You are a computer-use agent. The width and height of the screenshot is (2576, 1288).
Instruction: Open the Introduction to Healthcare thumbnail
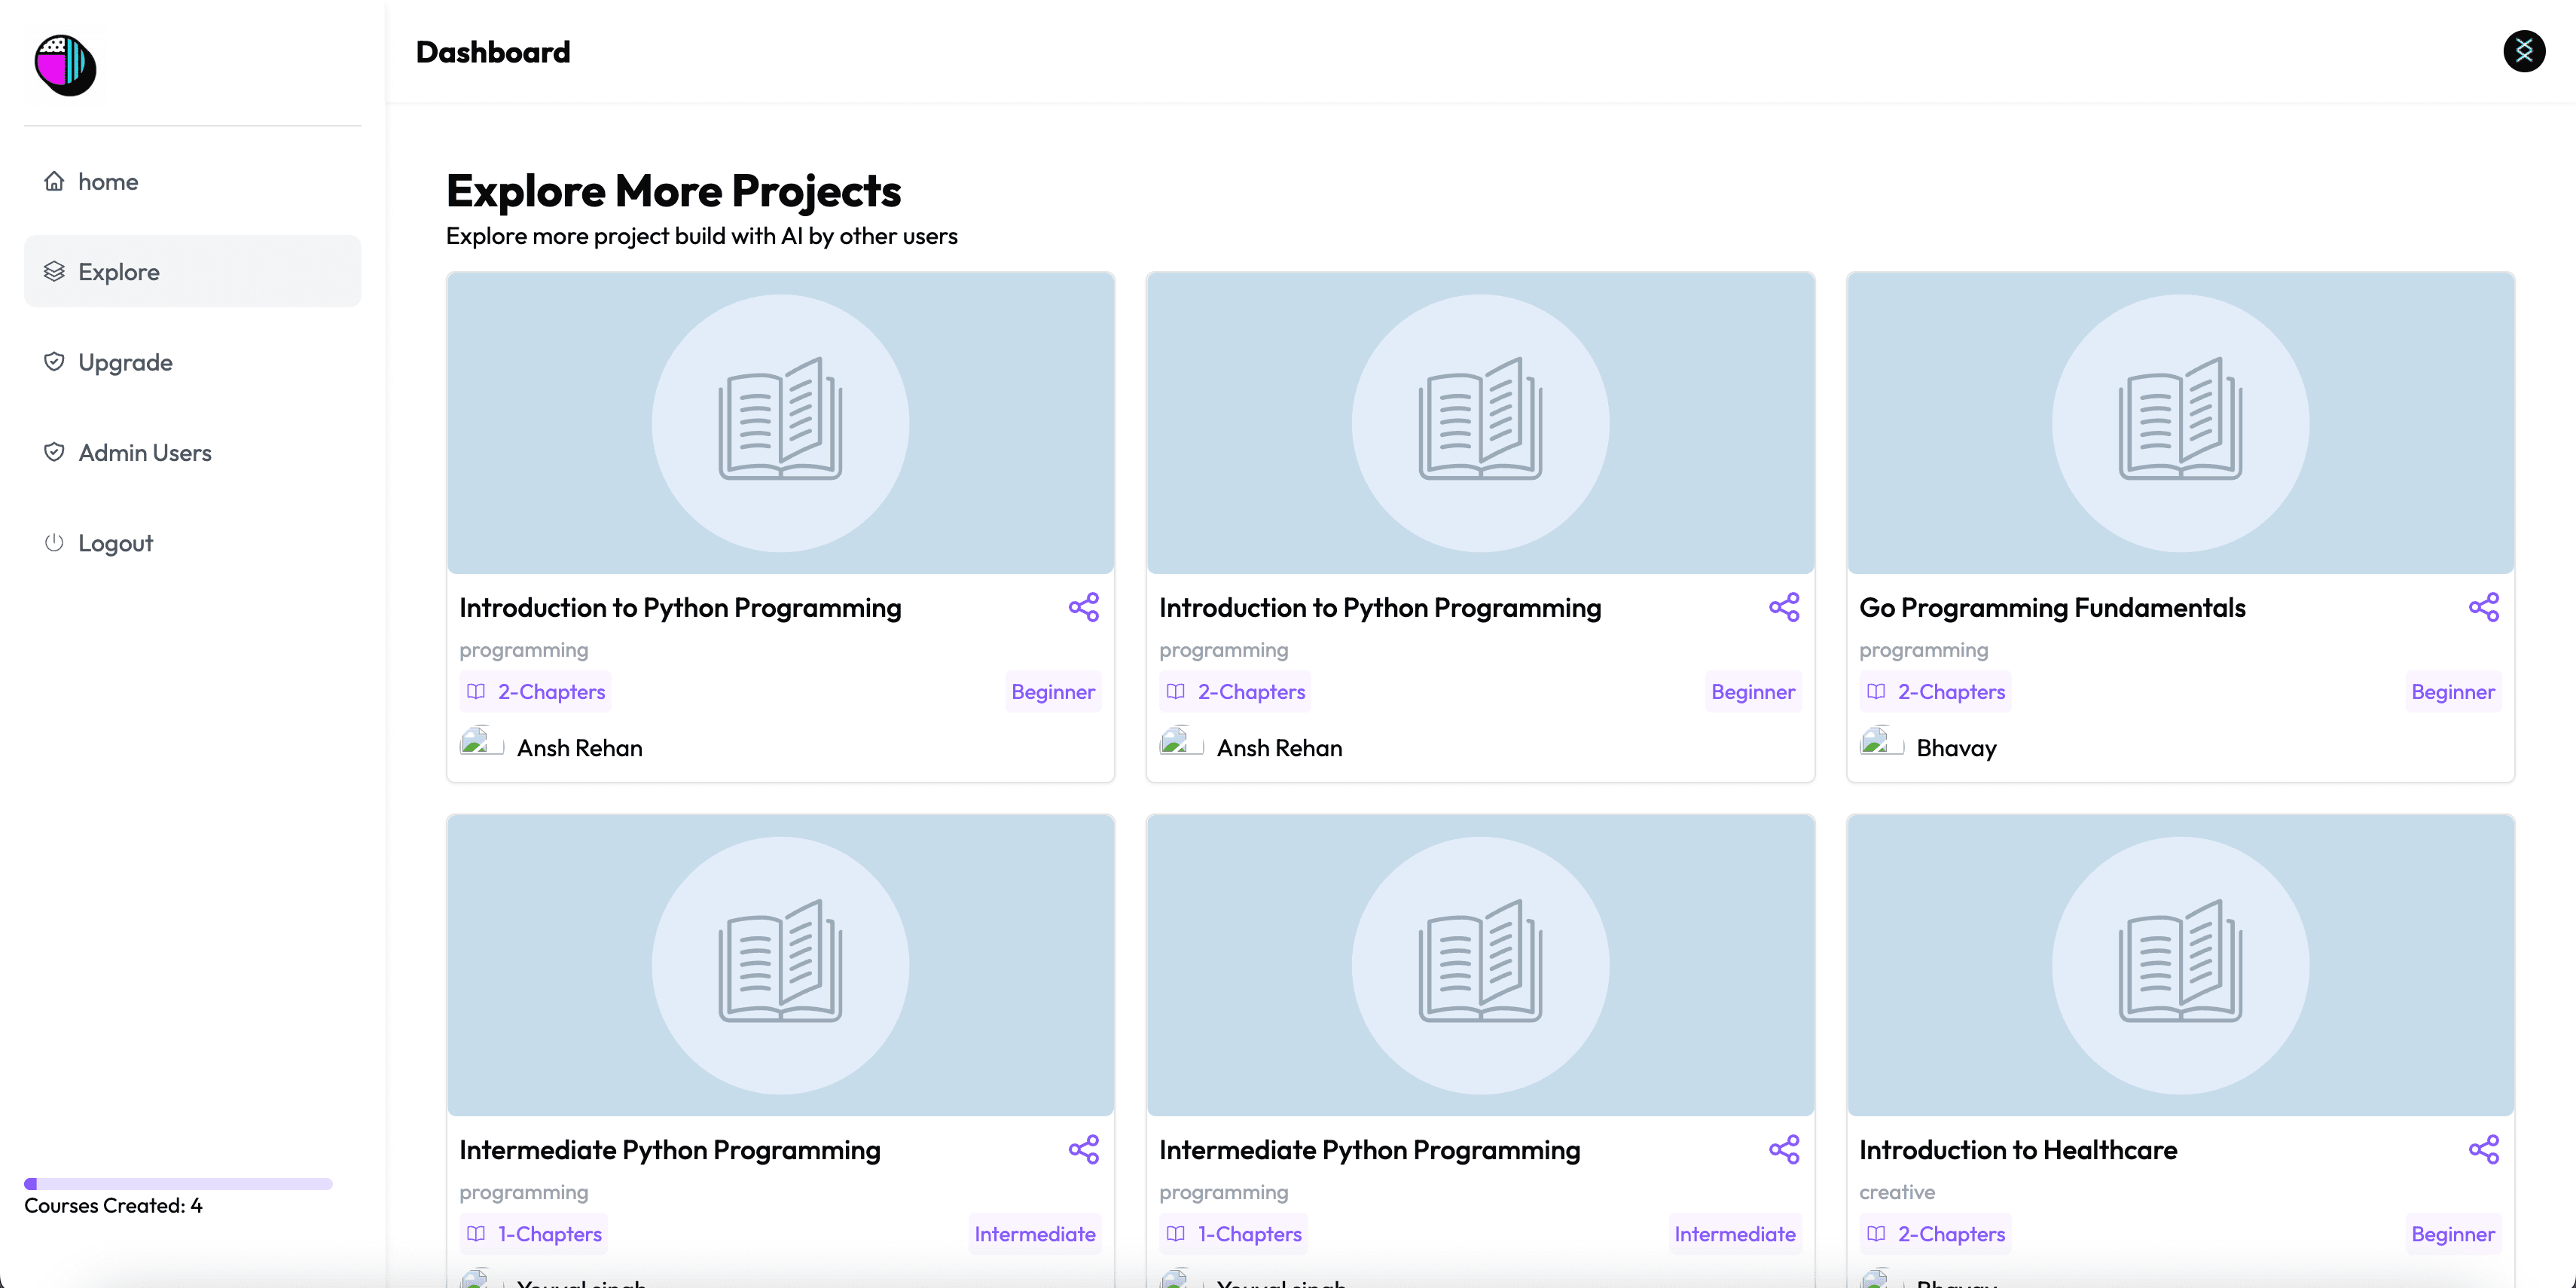point(2180,965)
